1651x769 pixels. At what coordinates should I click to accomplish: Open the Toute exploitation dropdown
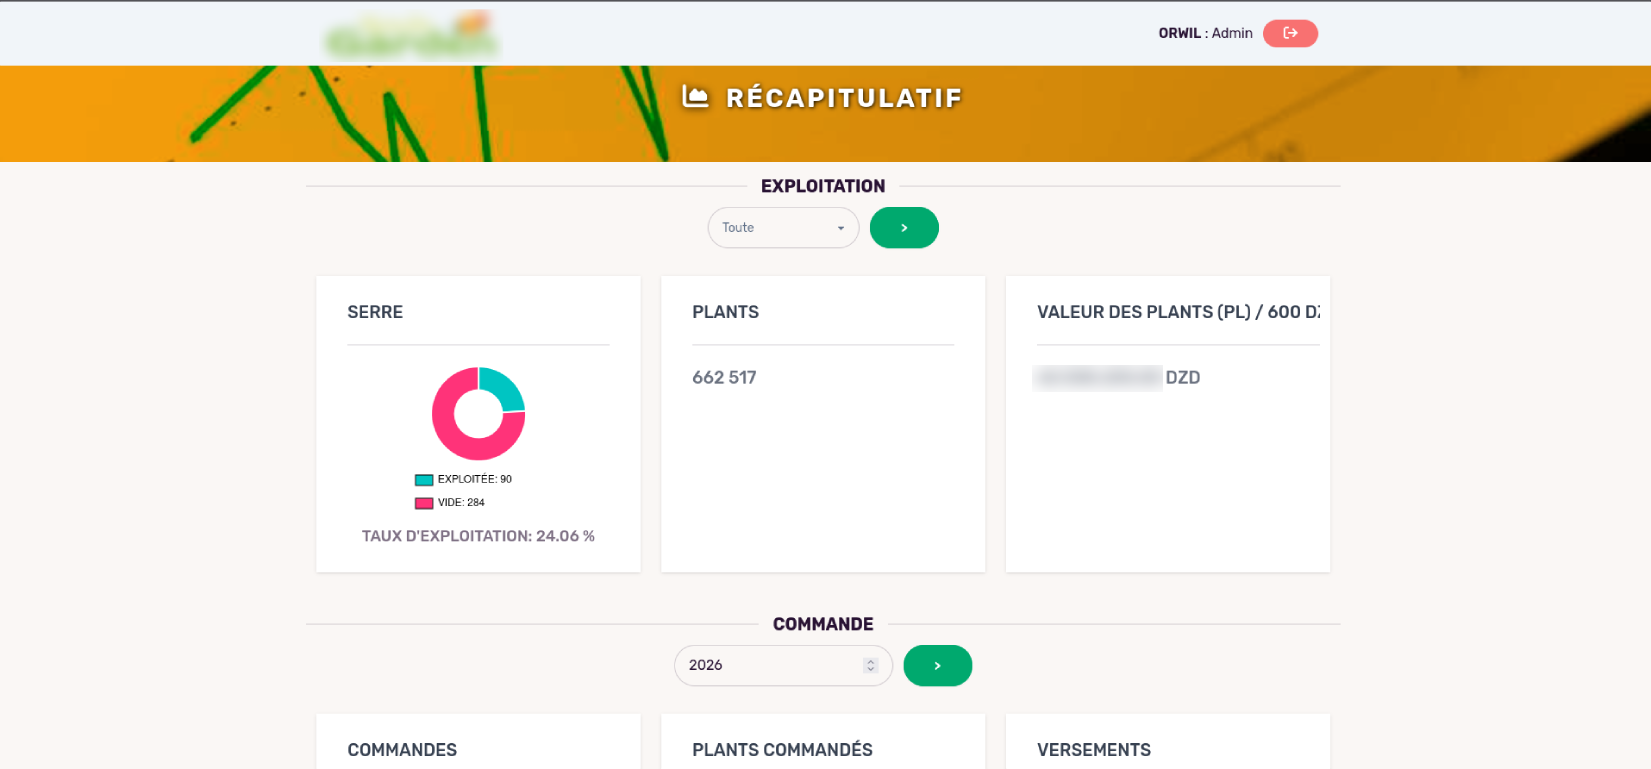tap(783, 227)
